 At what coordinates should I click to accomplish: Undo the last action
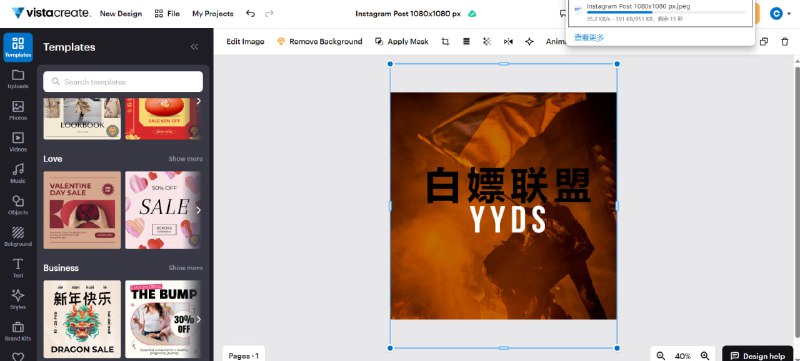[x=250, y=14]
